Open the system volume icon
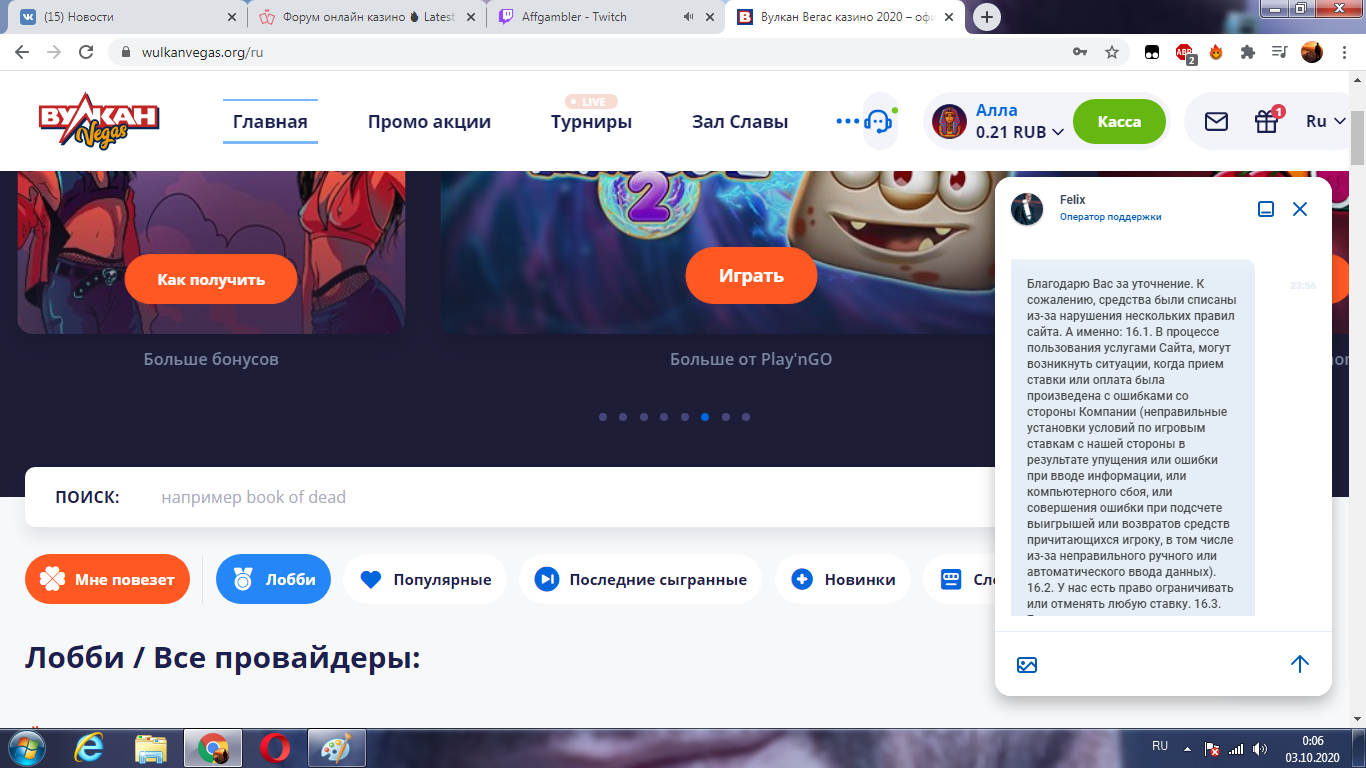1366x768 pixels. (x=1260, y=748)
